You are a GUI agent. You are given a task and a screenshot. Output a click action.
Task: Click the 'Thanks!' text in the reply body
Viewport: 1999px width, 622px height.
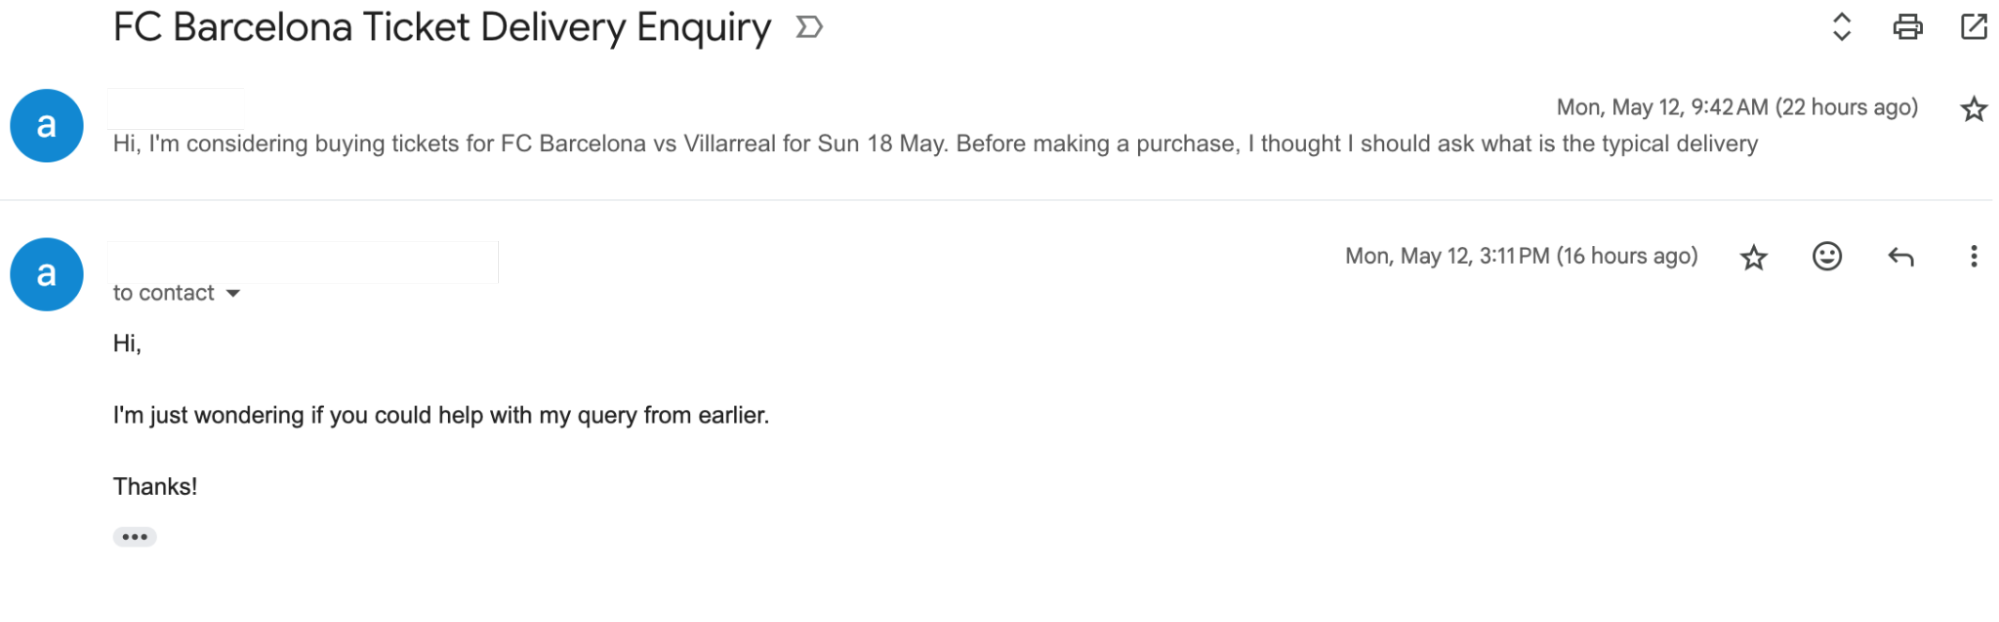[156, 486]
